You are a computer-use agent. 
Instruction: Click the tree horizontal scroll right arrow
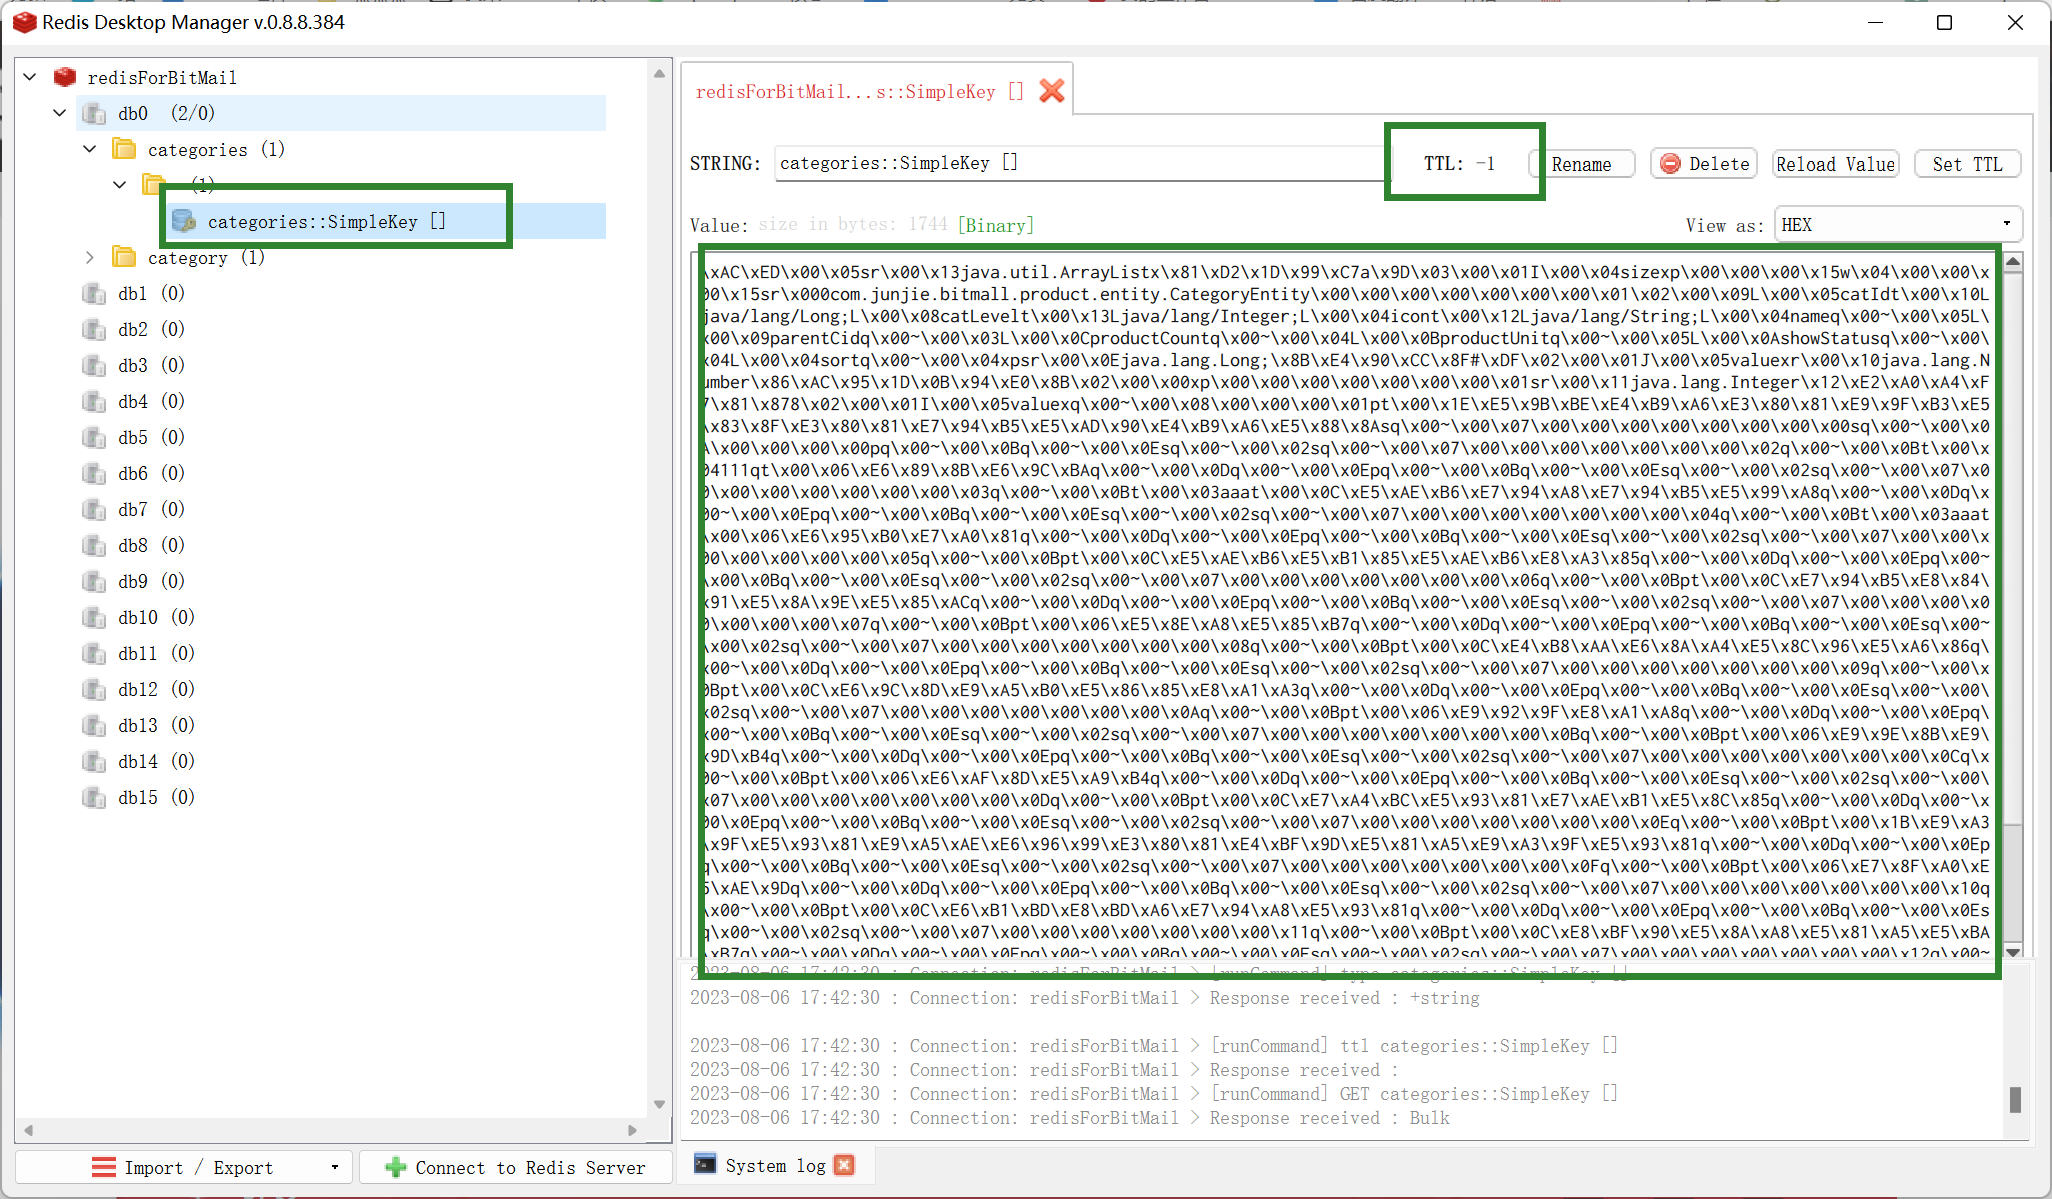coord(632,1130)
